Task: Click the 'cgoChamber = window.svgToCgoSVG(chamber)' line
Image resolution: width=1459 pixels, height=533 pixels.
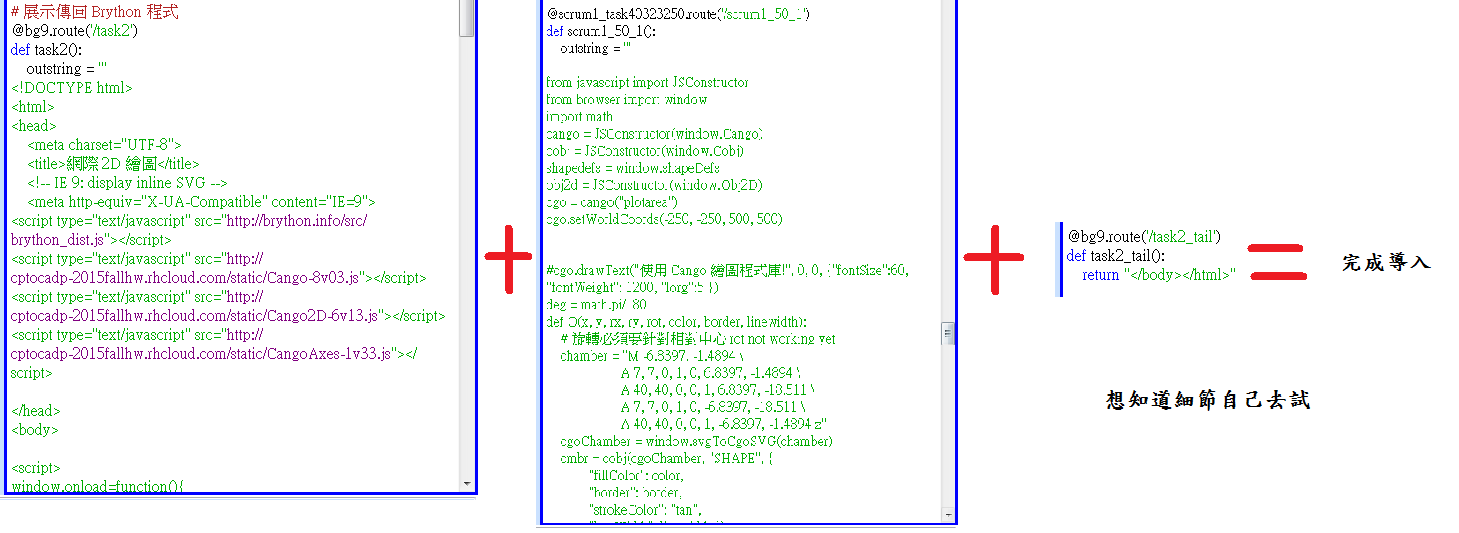Action: click(696, 441)
